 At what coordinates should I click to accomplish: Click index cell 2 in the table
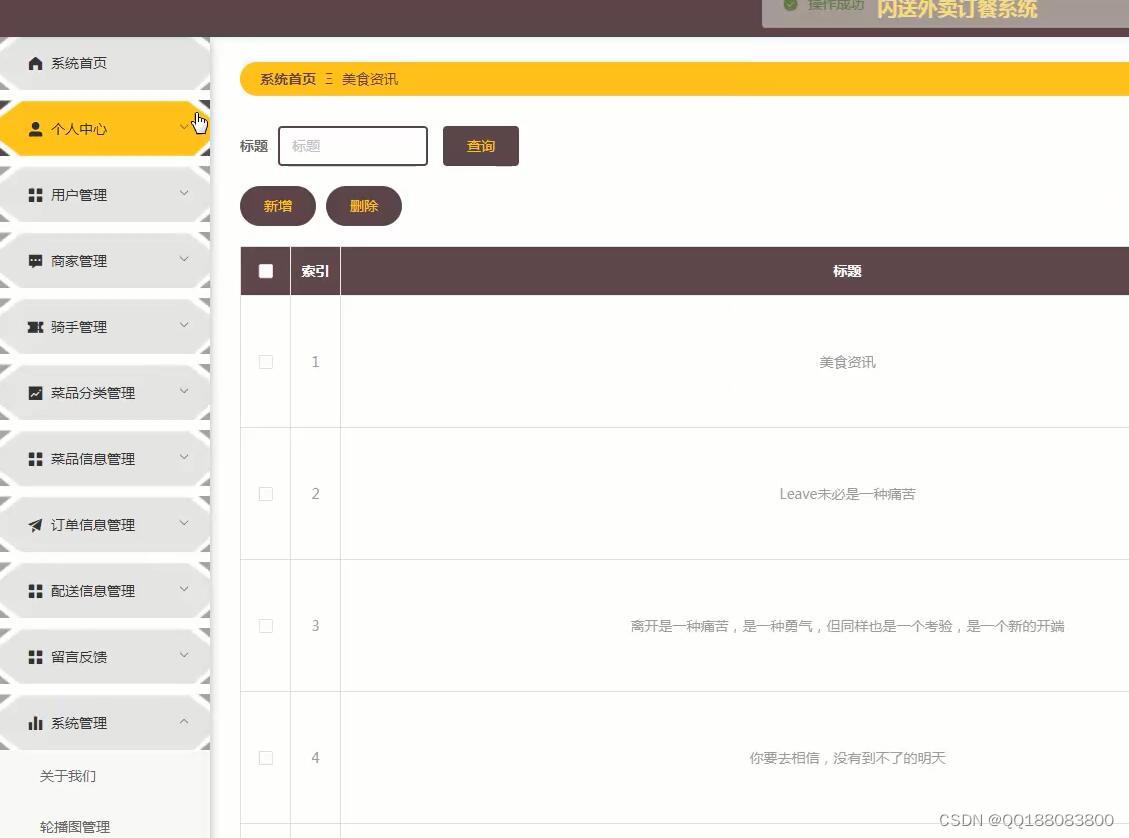coord(315,494)
